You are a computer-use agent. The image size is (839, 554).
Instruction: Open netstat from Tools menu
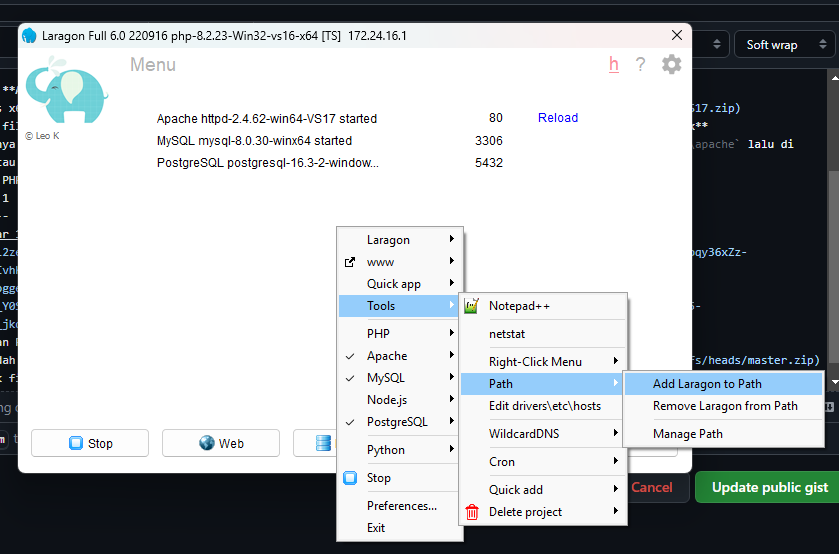click(x=543, y=334)
